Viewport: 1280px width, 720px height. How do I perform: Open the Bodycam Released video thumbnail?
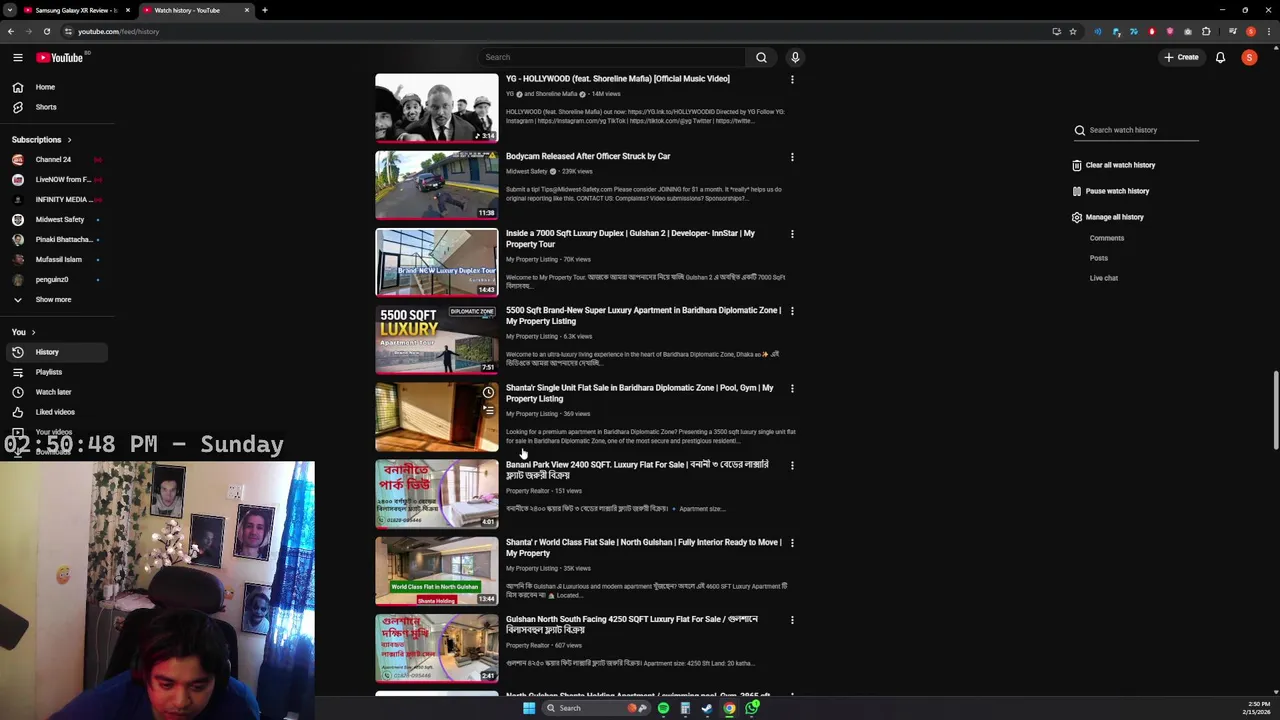pyautogui.click(x=436, y=185)
